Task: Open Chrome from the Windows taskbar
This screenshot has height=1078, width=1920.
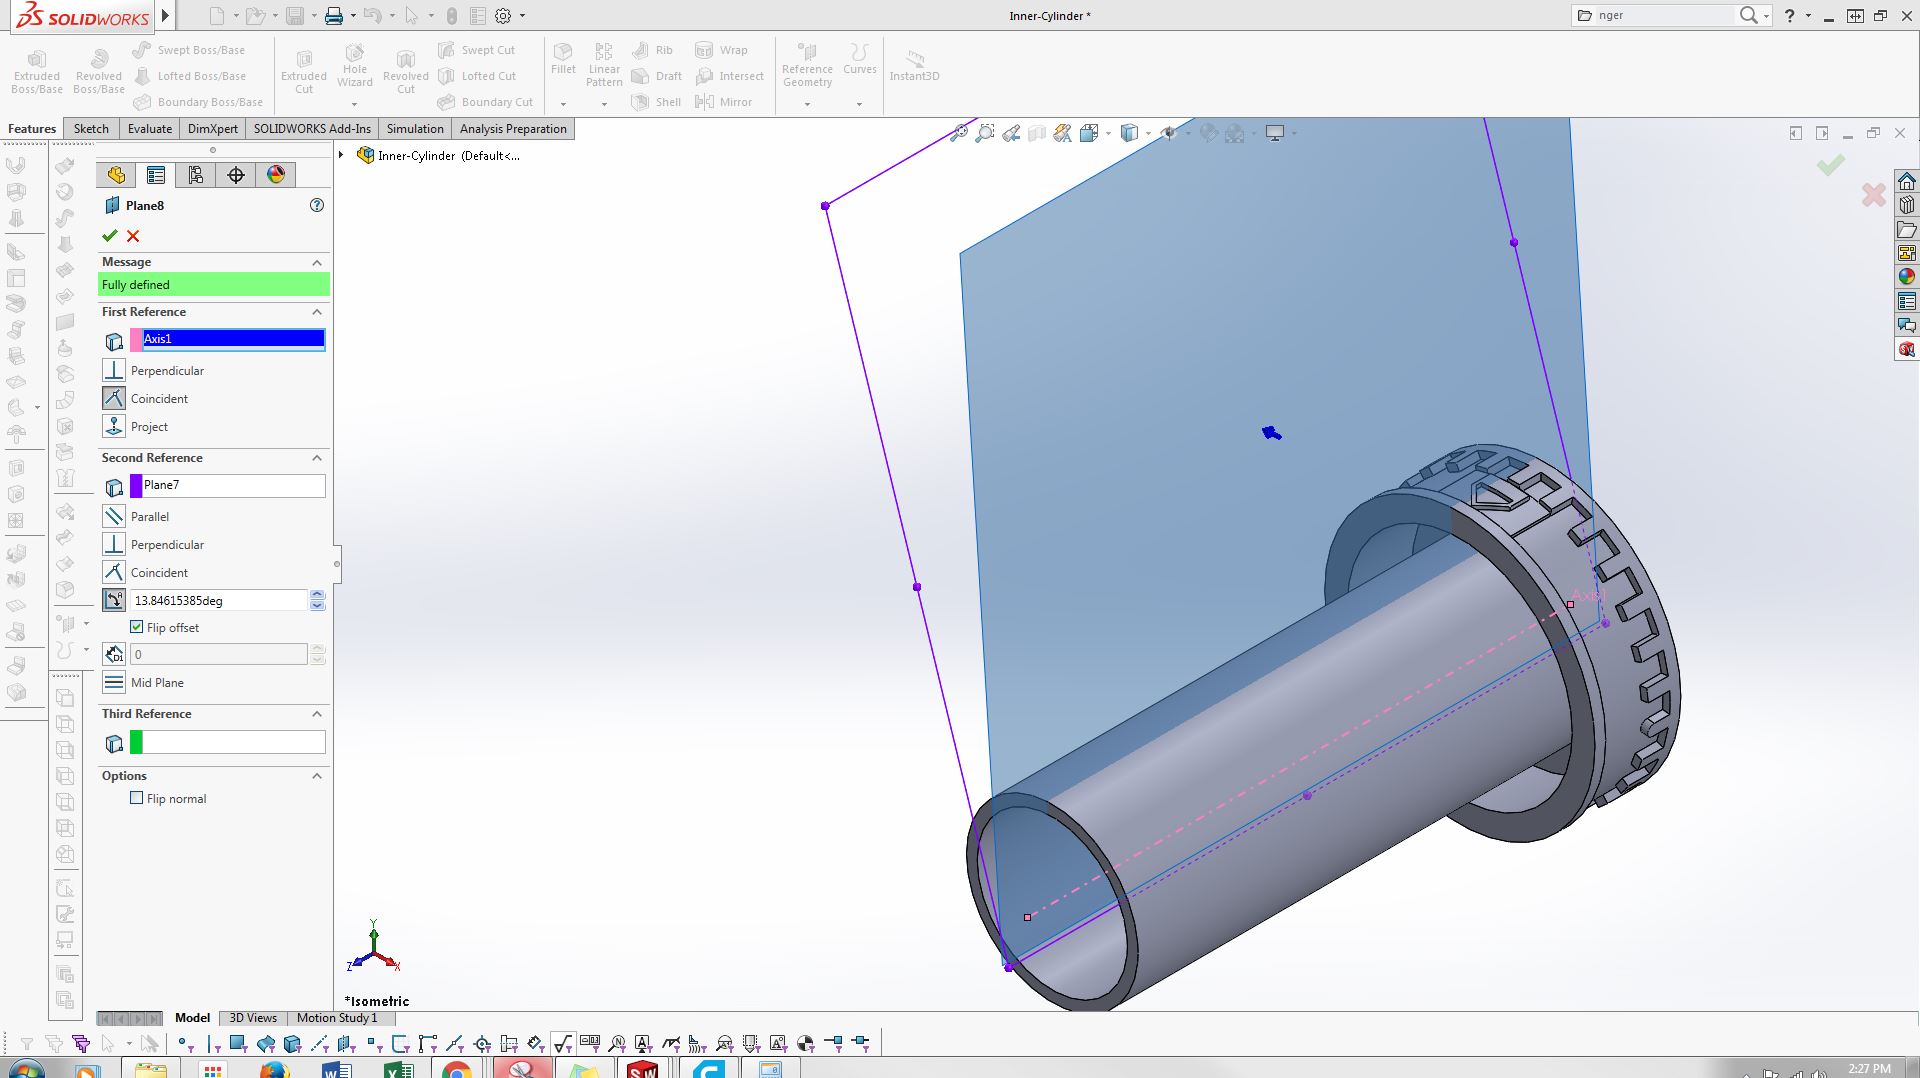Action: click(x=457, y=1069)
